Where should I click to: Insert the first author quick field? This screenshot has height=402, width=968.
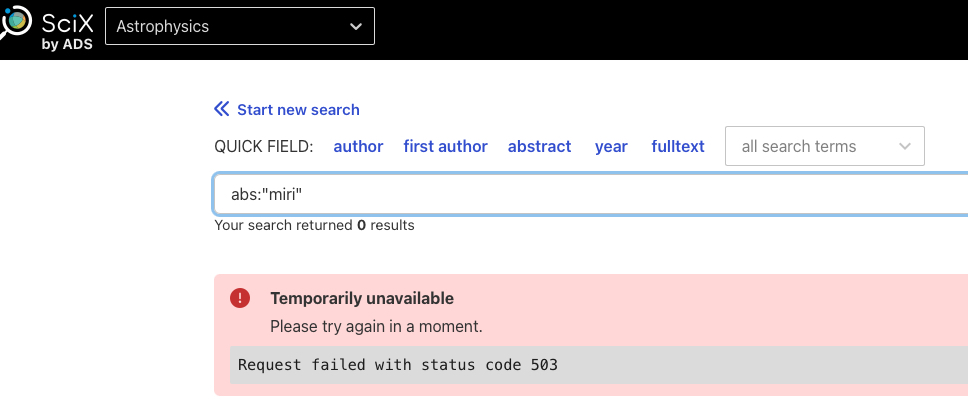click(x=445, y=147)
